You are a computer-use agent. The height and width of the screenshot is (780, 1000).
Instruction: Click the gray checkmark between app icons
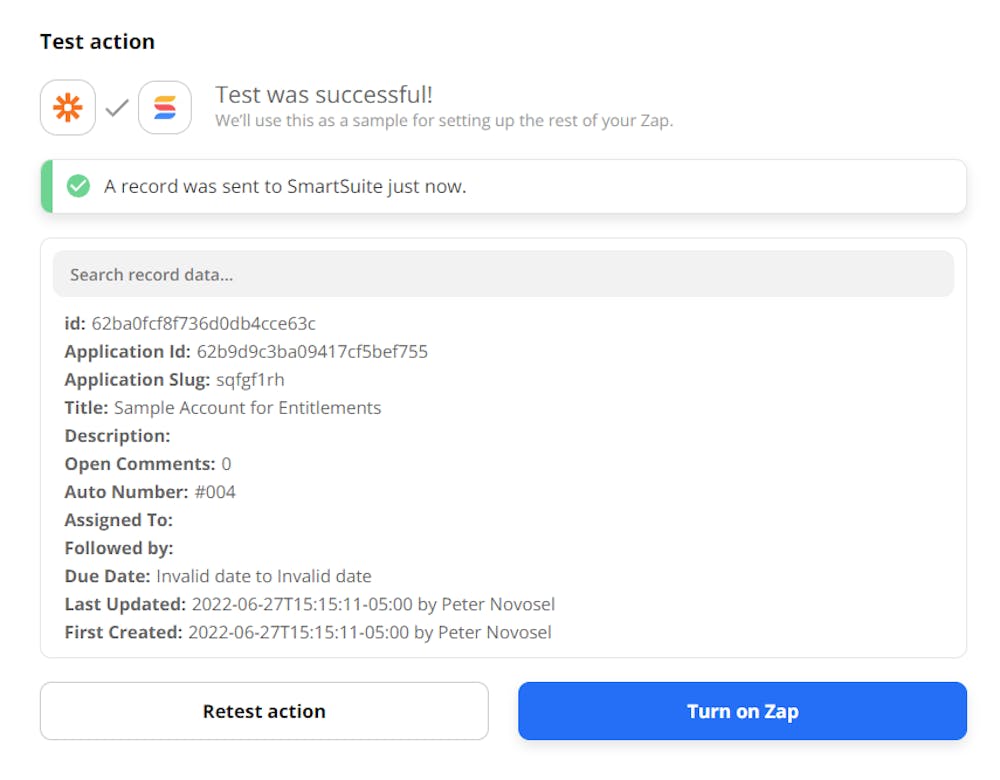pyautogui.click(x=117, y=108)
